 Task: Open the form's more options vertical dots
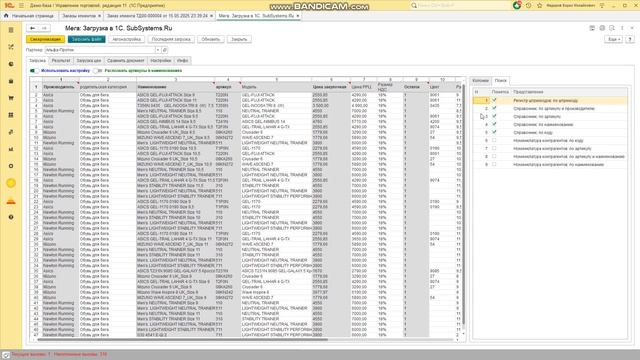(x=622, y=28)
